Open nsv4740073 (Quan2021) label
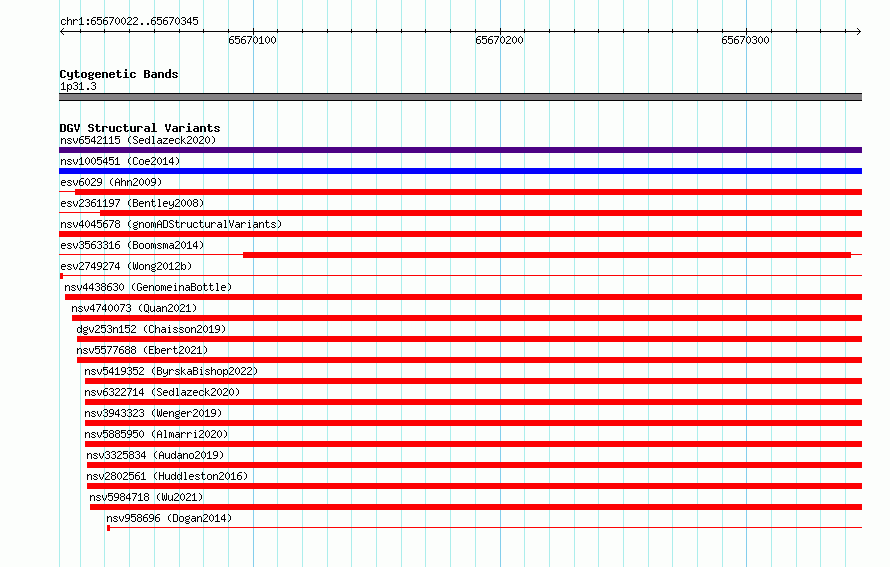The height and width of the screenshot is (567, 890). coord(134,308)
